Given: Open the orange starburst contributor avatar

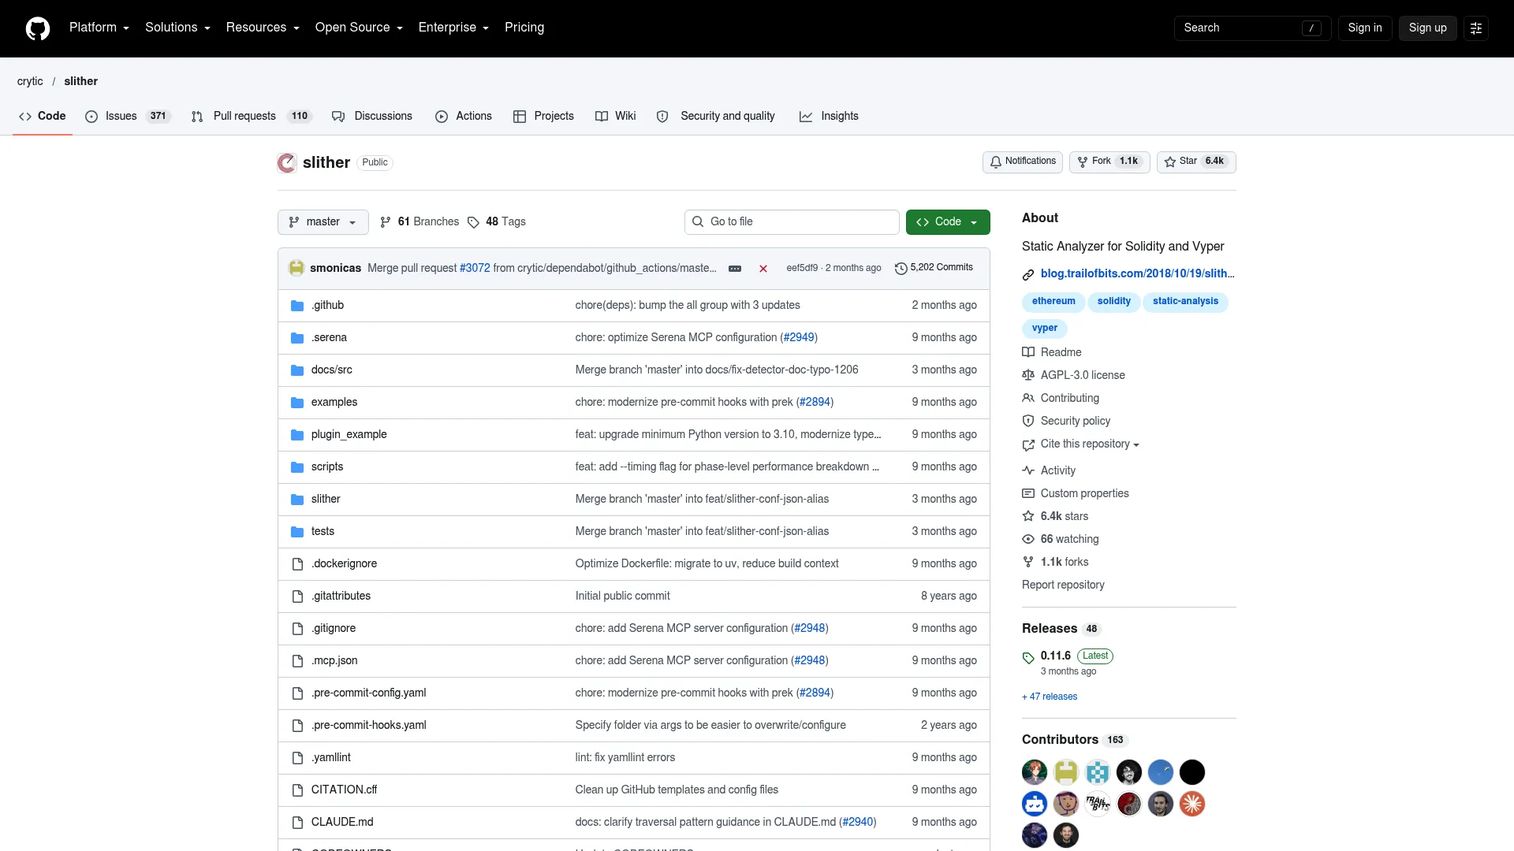Looking at the screenshot, I should click(1192, 804).
